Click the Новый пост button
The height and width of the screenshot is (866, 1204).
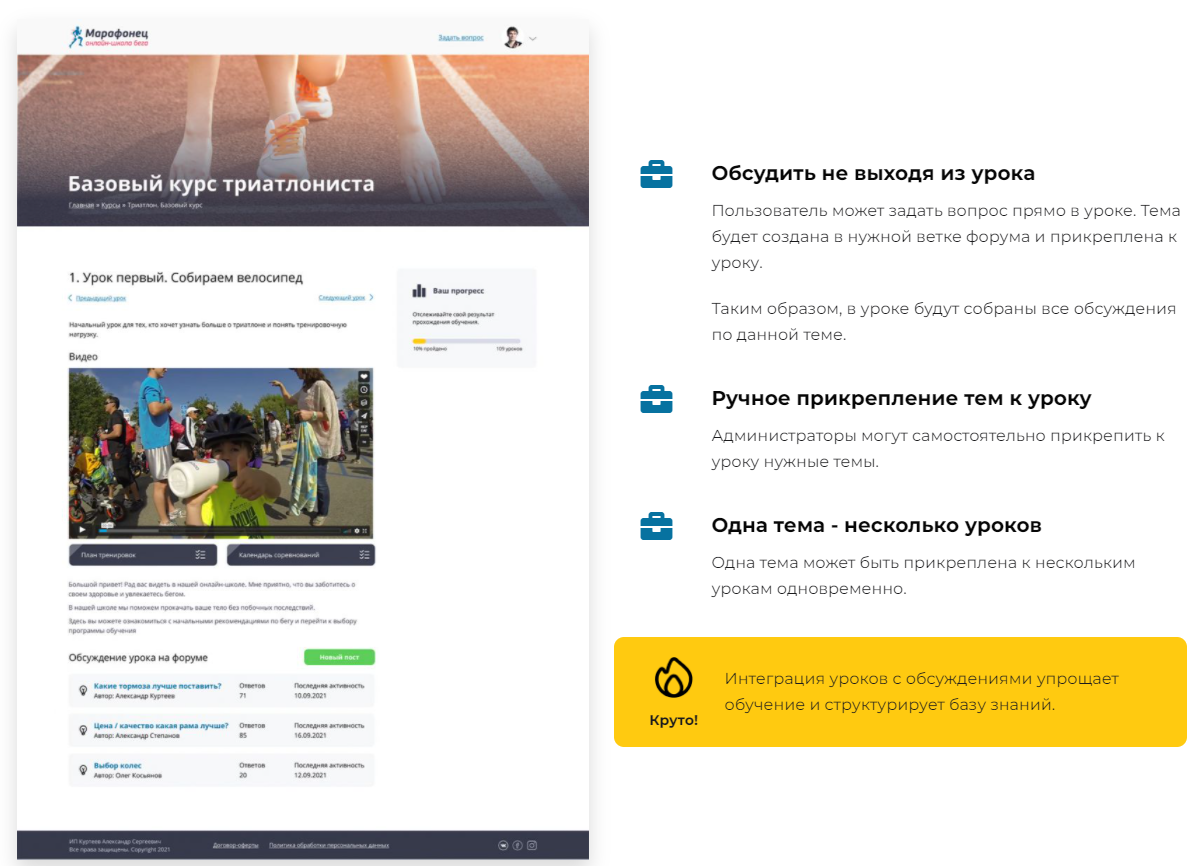[339, 657]
